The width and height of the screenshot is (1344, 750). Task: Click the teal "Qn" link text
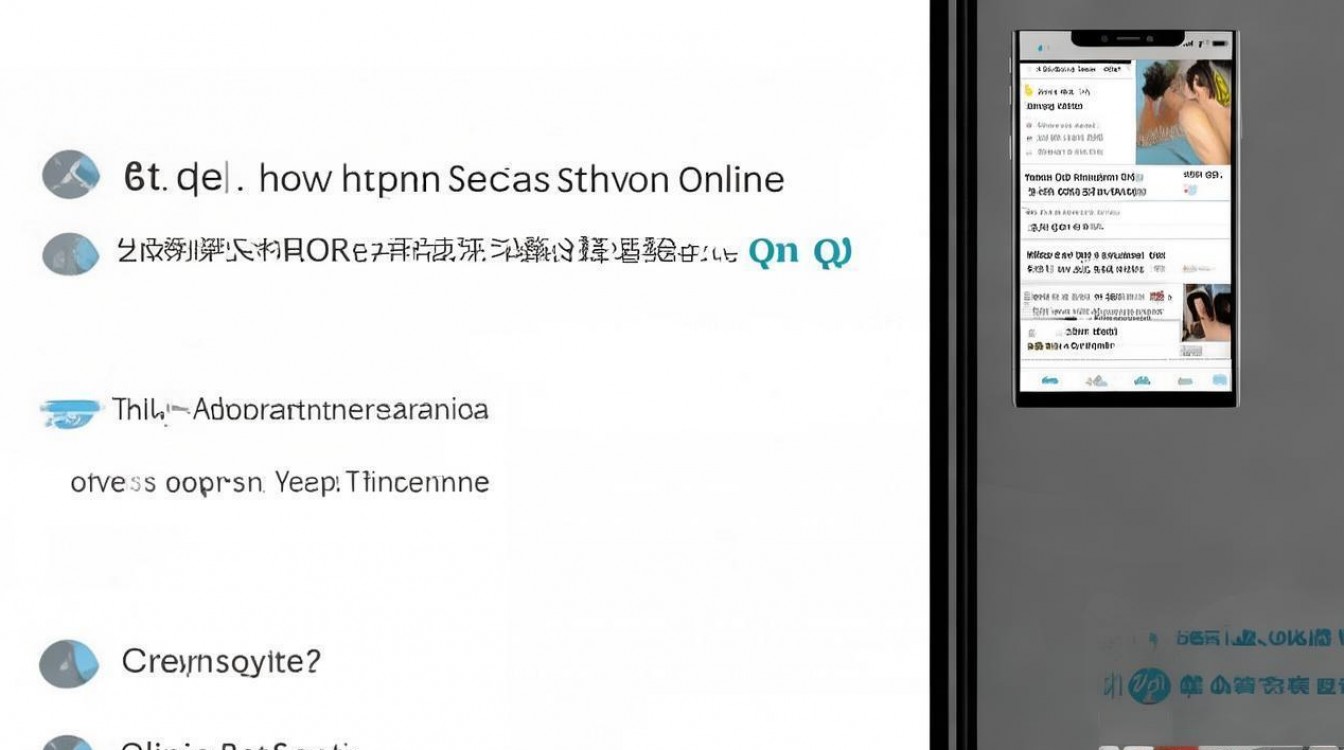pos(773,251)
